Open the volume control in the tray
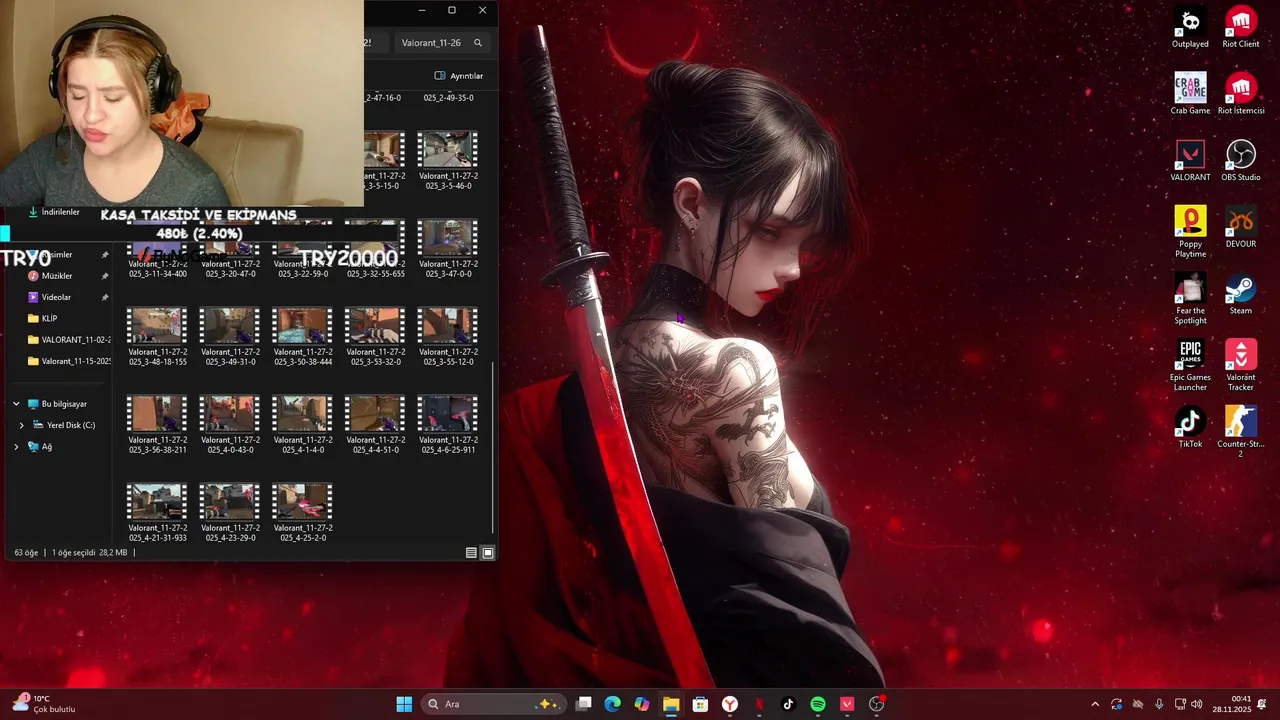The width and height of the screenshot is (1280, 720). tap(1197, 704)
